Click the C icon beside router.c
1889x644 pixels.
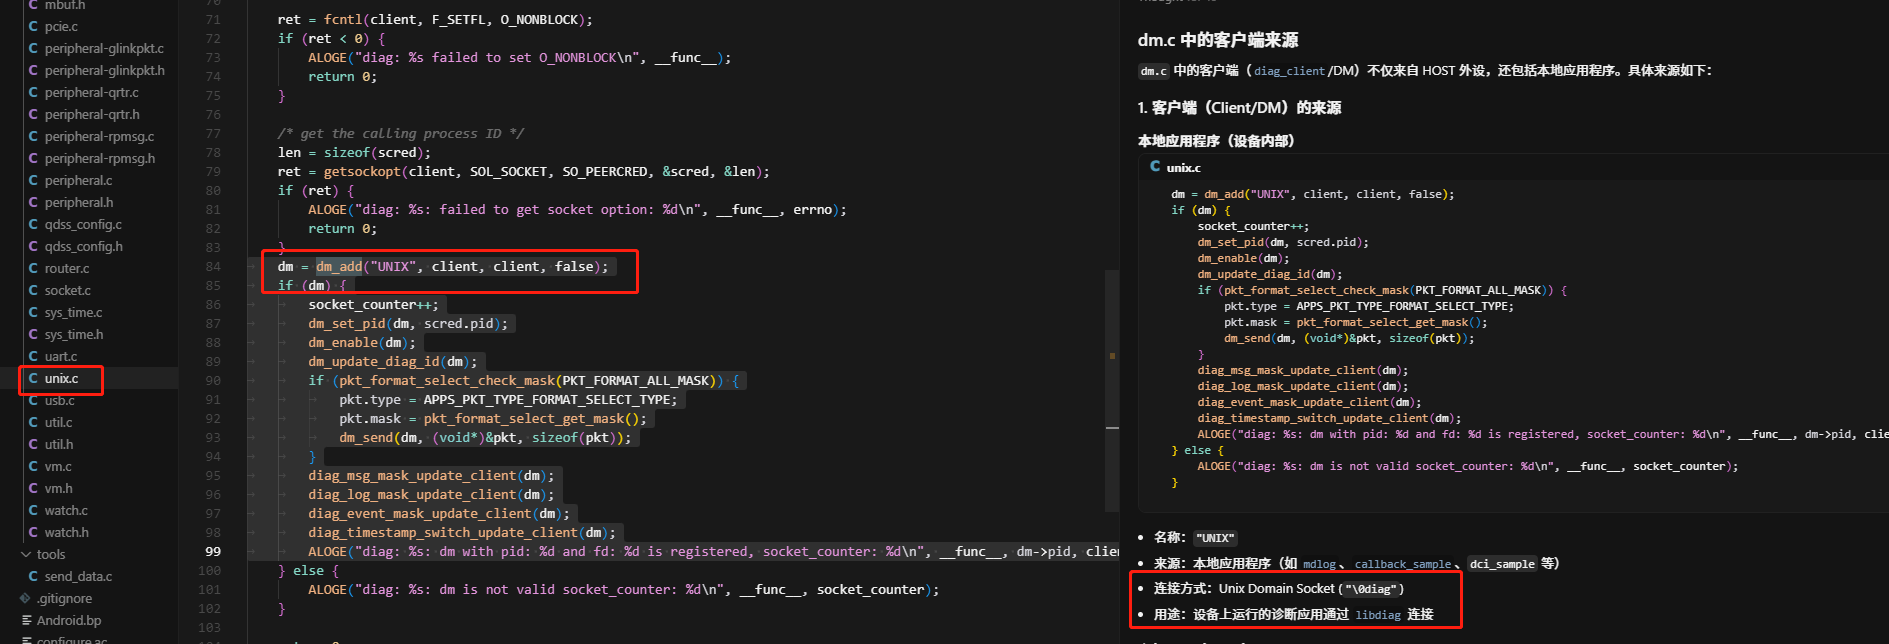[33, 268]
